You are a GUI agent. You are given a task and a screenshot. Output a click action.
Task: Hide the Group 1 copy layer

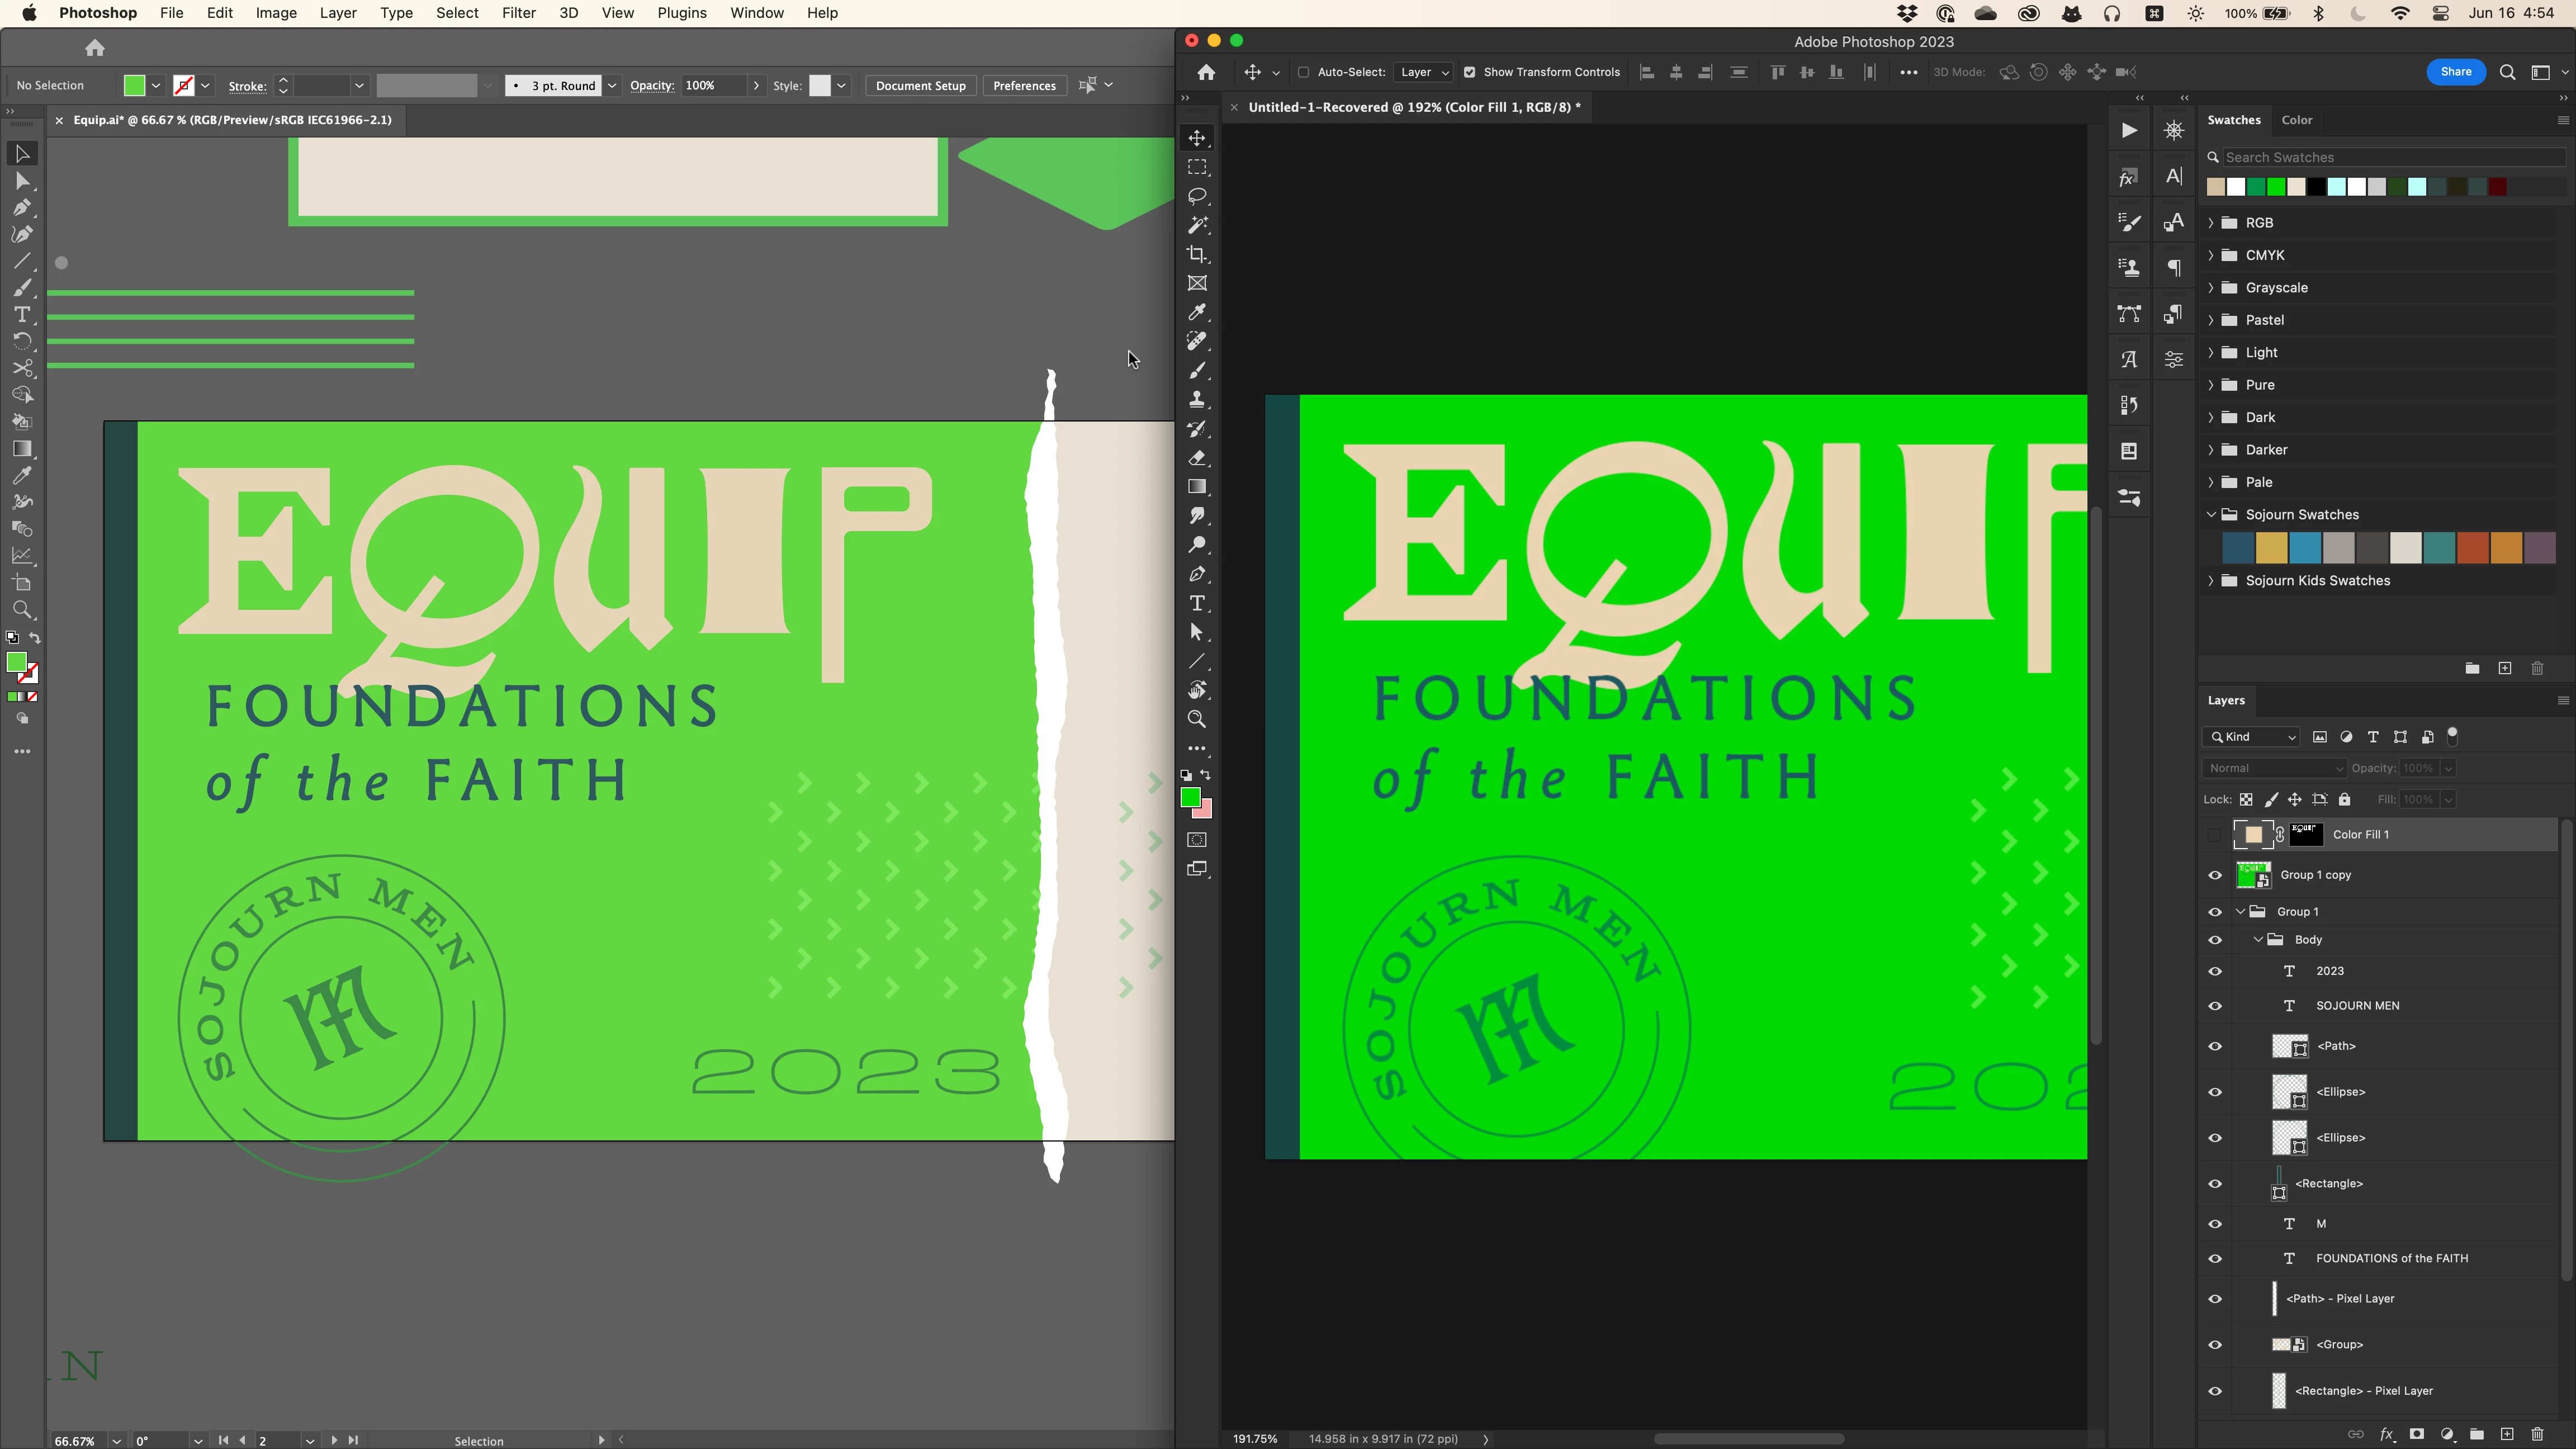2215,875
